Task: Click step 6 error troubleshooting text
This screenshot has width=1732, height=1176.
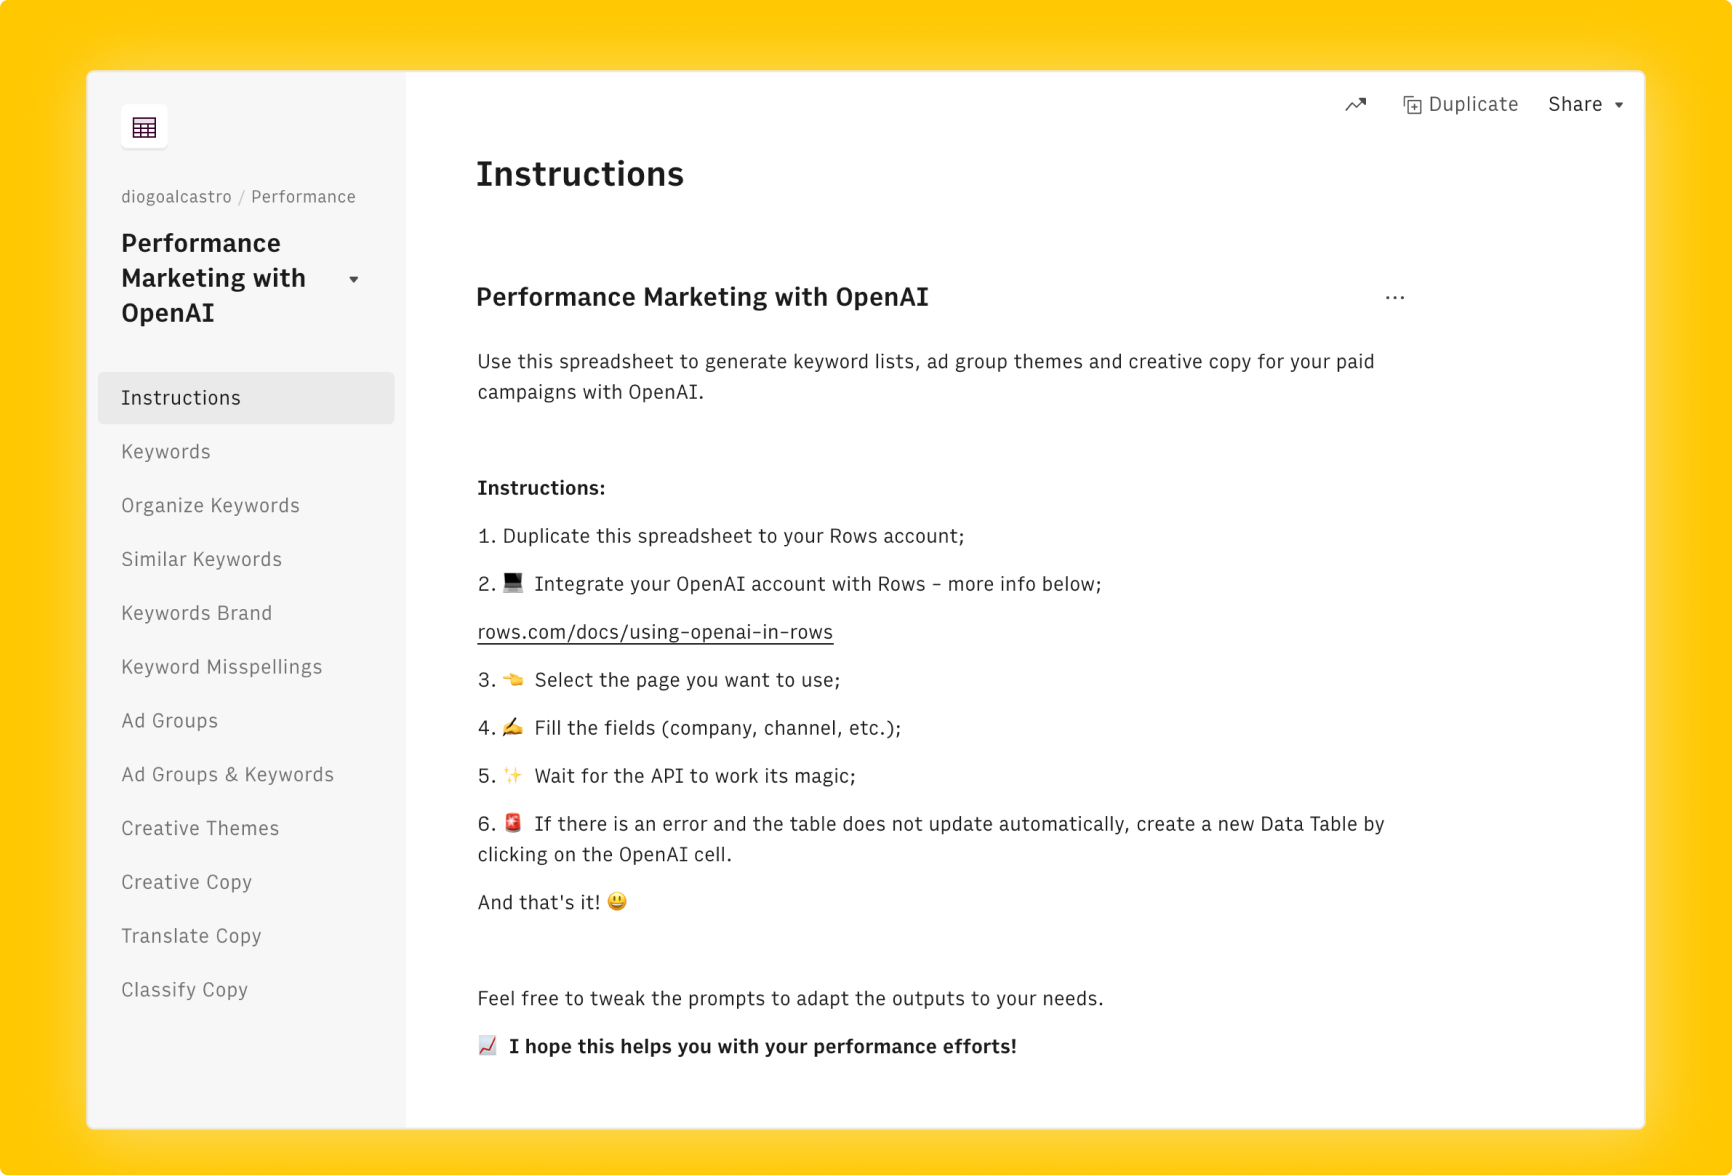Action: pyautogui.click(x=931, y=839)
